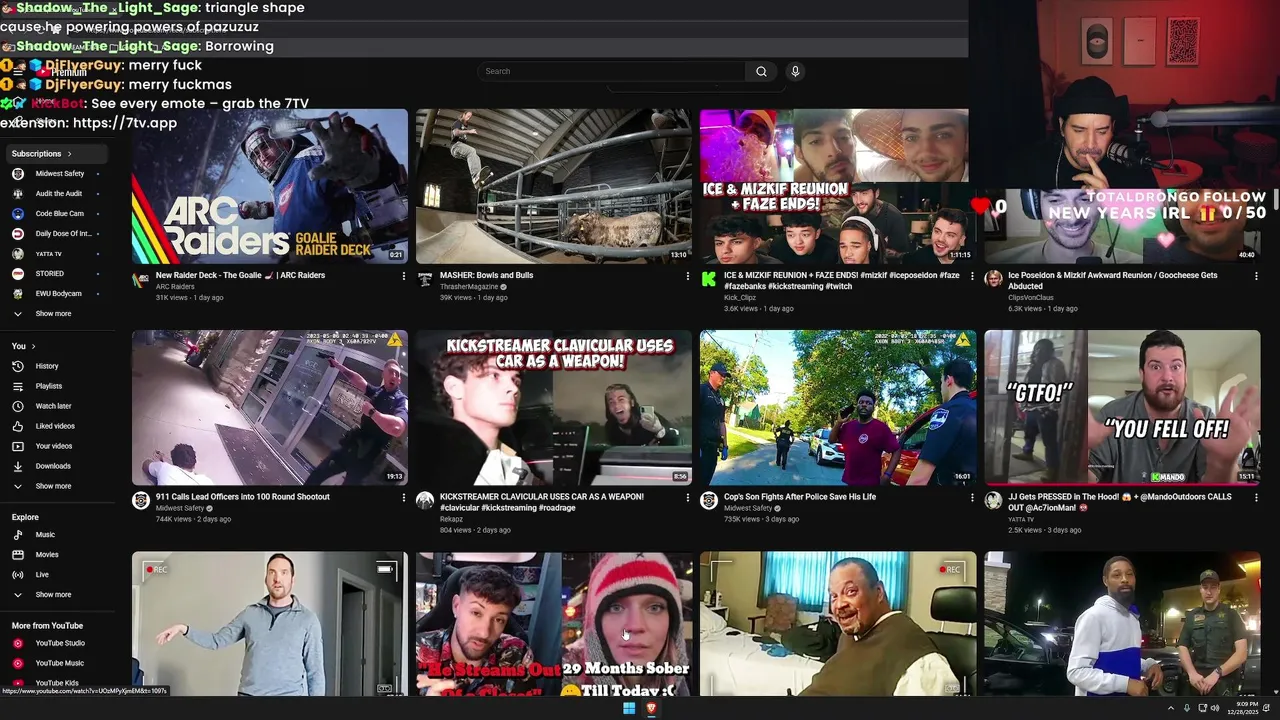This screenshot has height=720, width=1280.
Task: Click Midwest Safety name under 911 Calls video
Action: point(180,508)
